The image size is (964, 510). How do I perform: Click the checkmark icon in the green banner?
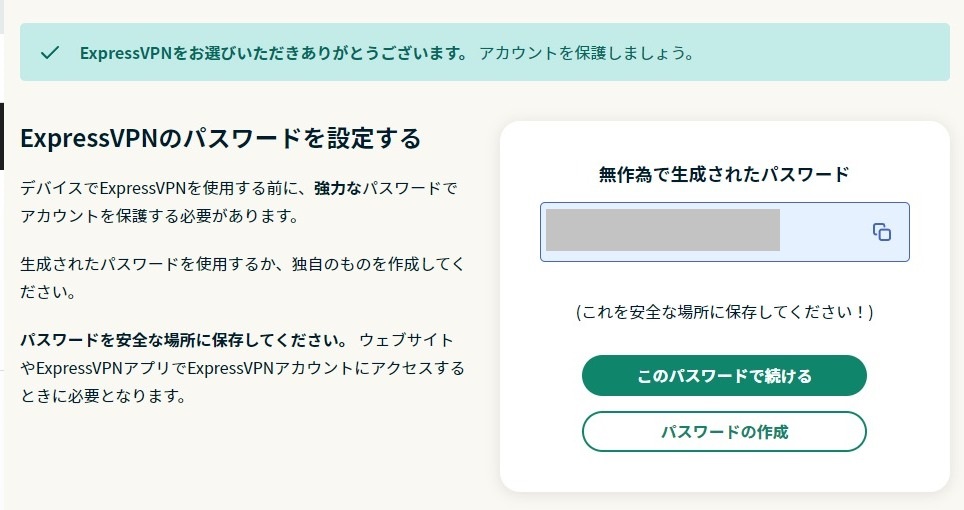(x=50, y=53)
